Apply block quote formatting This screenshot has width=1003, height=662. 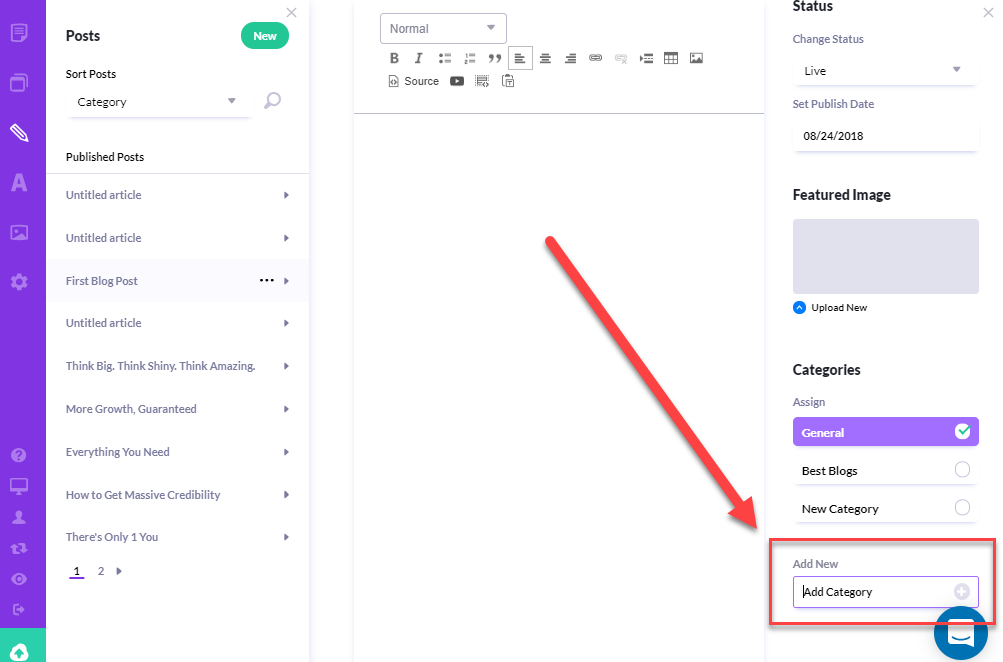[494, 58]
